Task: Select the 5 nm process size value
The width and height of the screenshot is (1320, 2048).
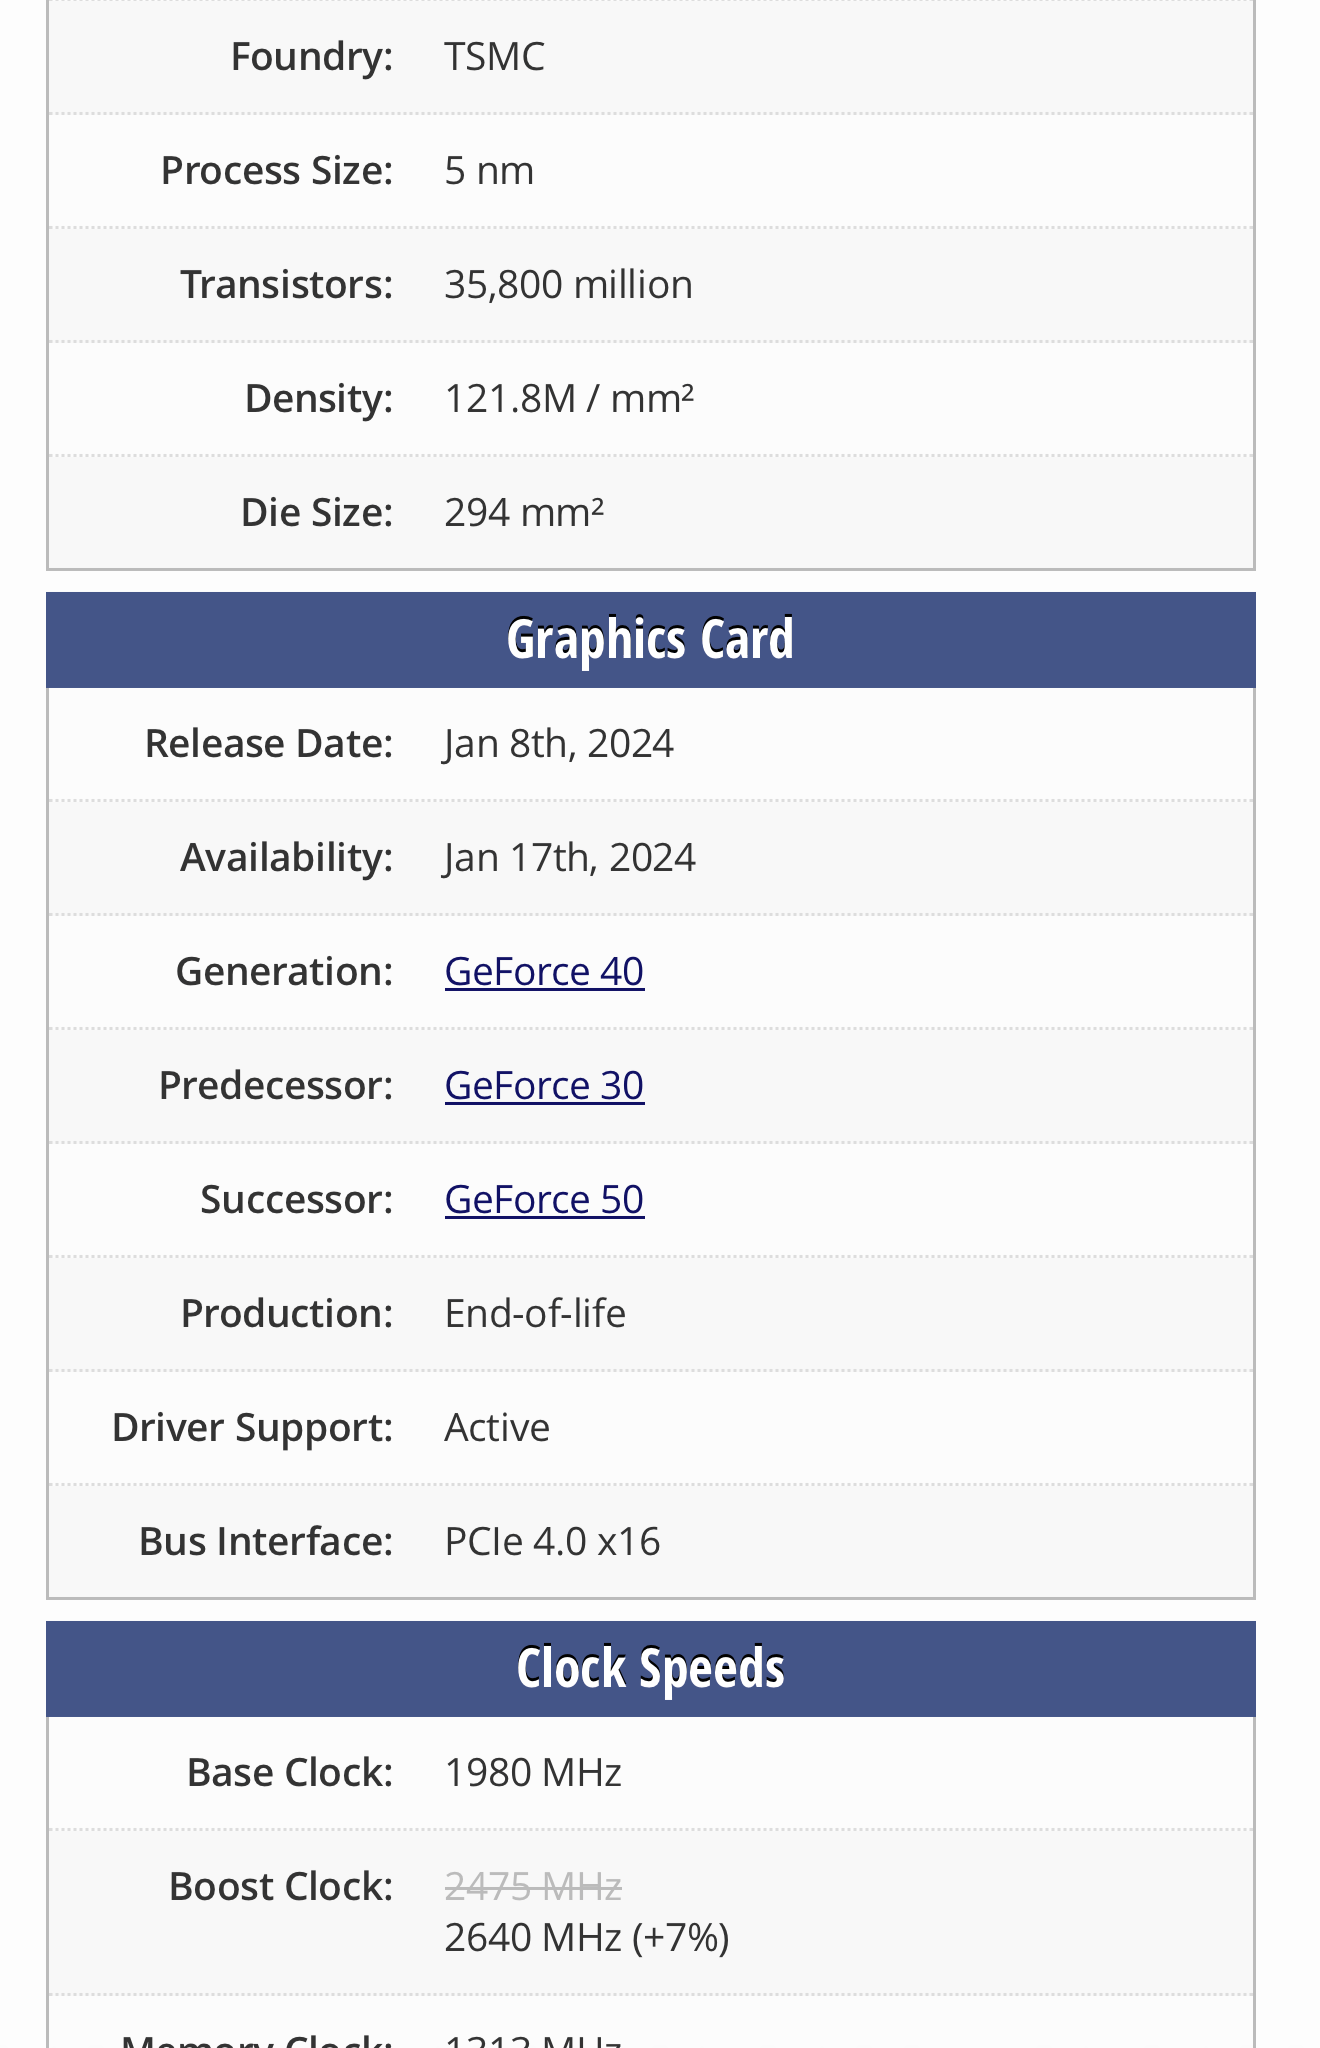Action: coord(489,171)
